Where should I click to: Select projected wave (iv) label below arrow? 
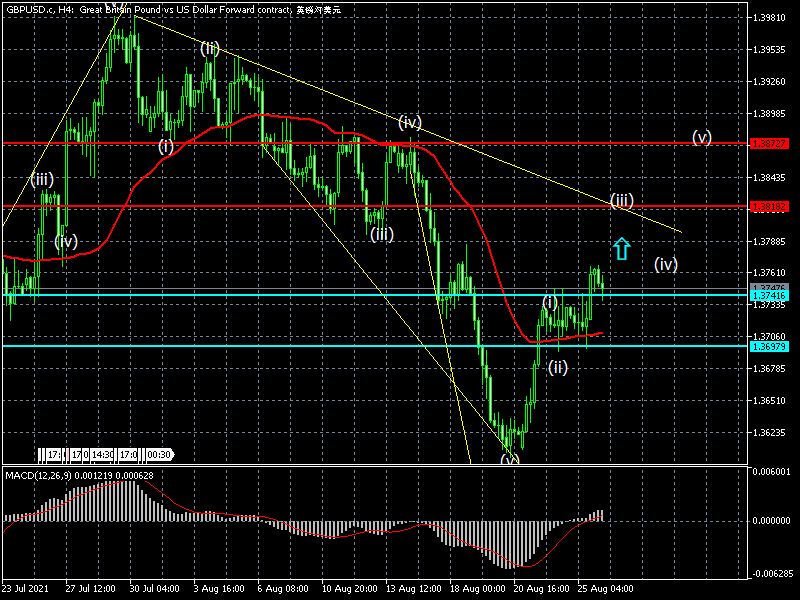(666, 264)
